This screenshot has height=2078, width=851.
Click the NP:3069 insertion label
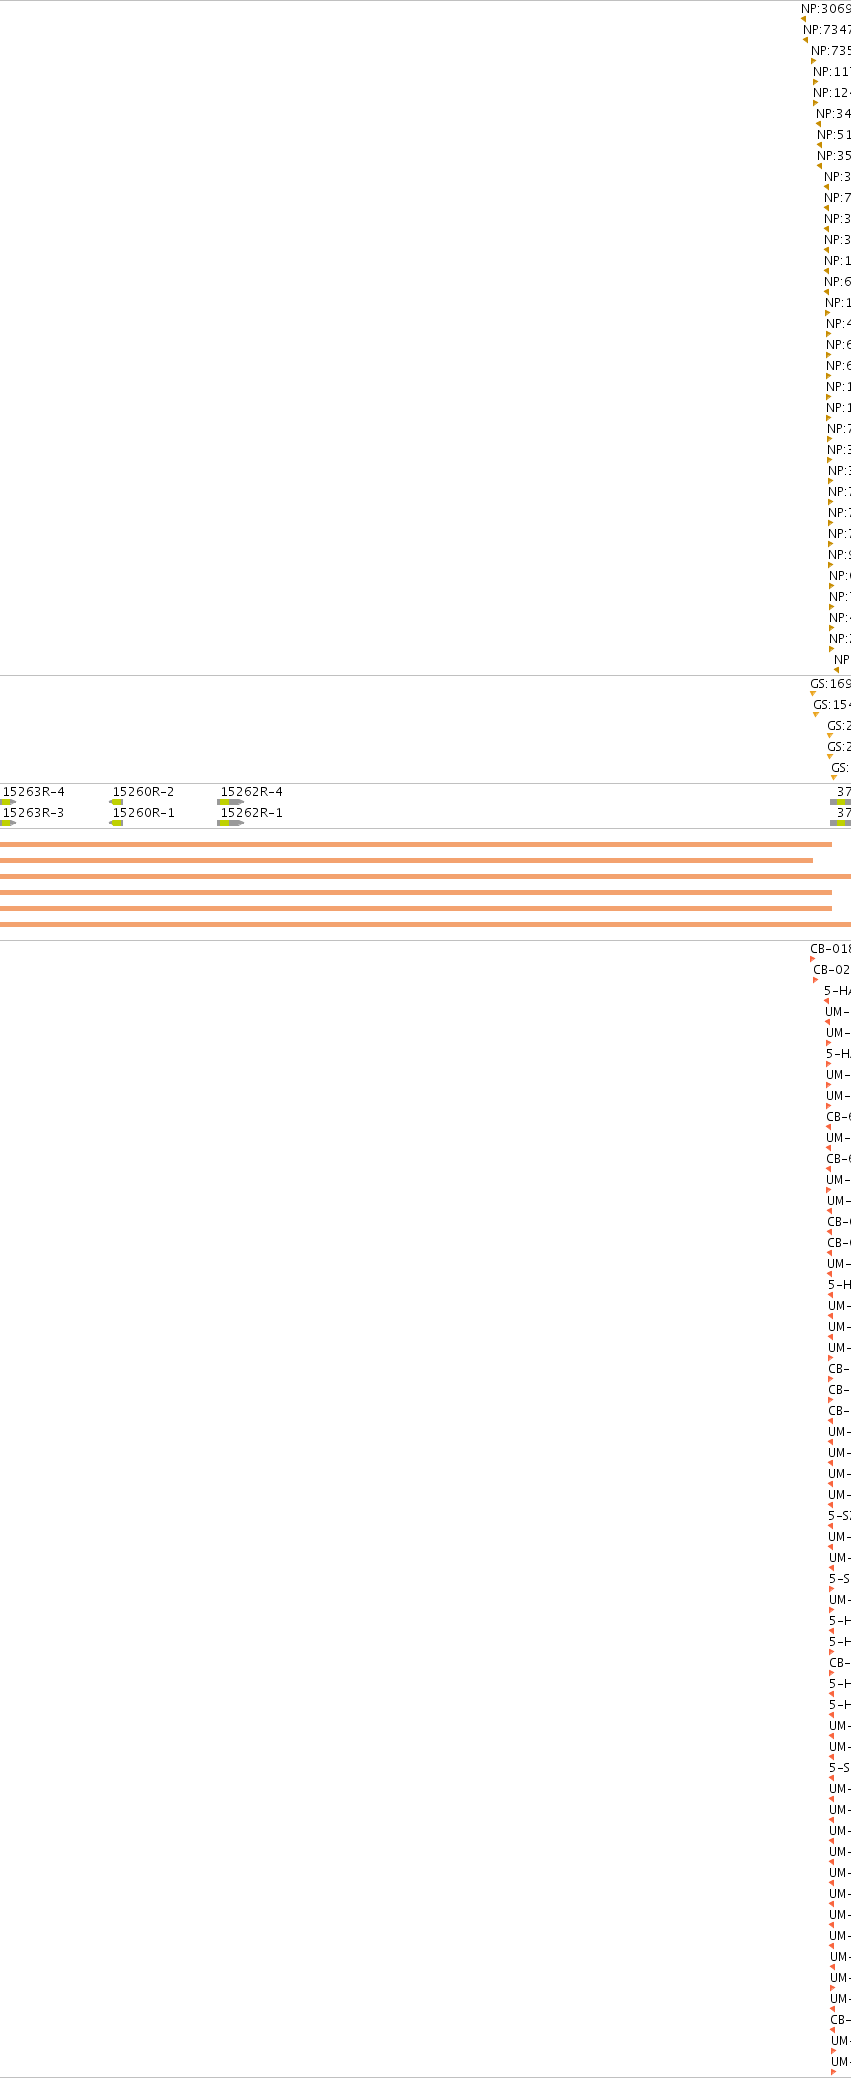(x=826, y=8)
